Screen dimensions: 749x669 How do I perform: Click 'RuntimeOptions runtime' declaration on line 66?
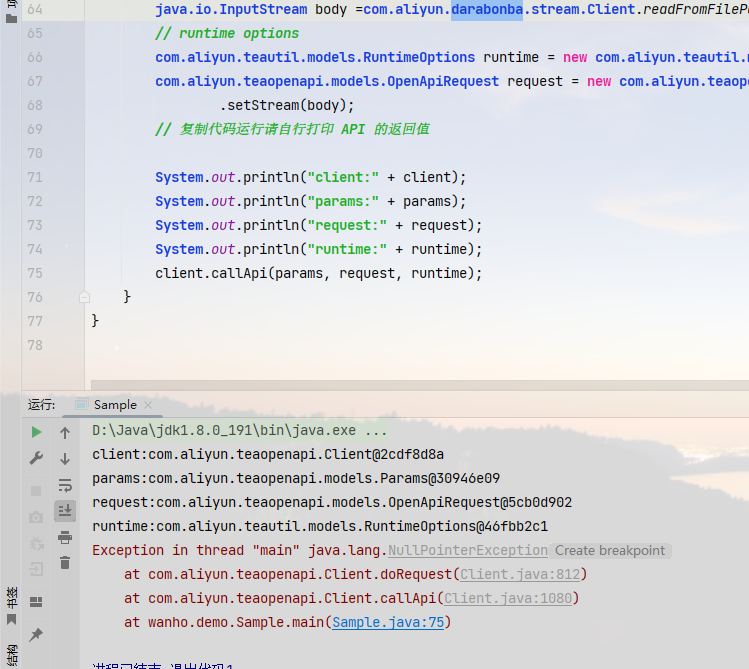[450, 57]
